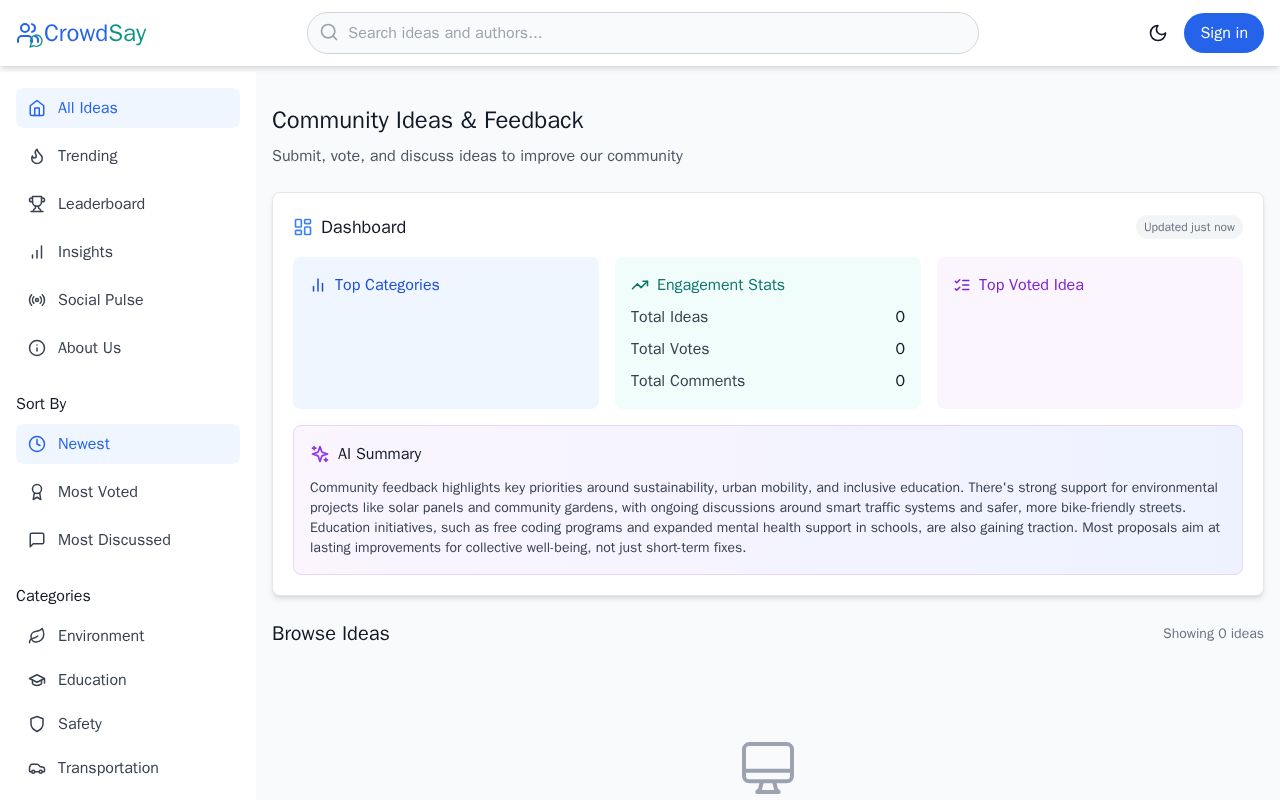This screenshot has height=800, width=1280.
Task: Click the Education graduation cap icon
Action: tap(37, 680)
